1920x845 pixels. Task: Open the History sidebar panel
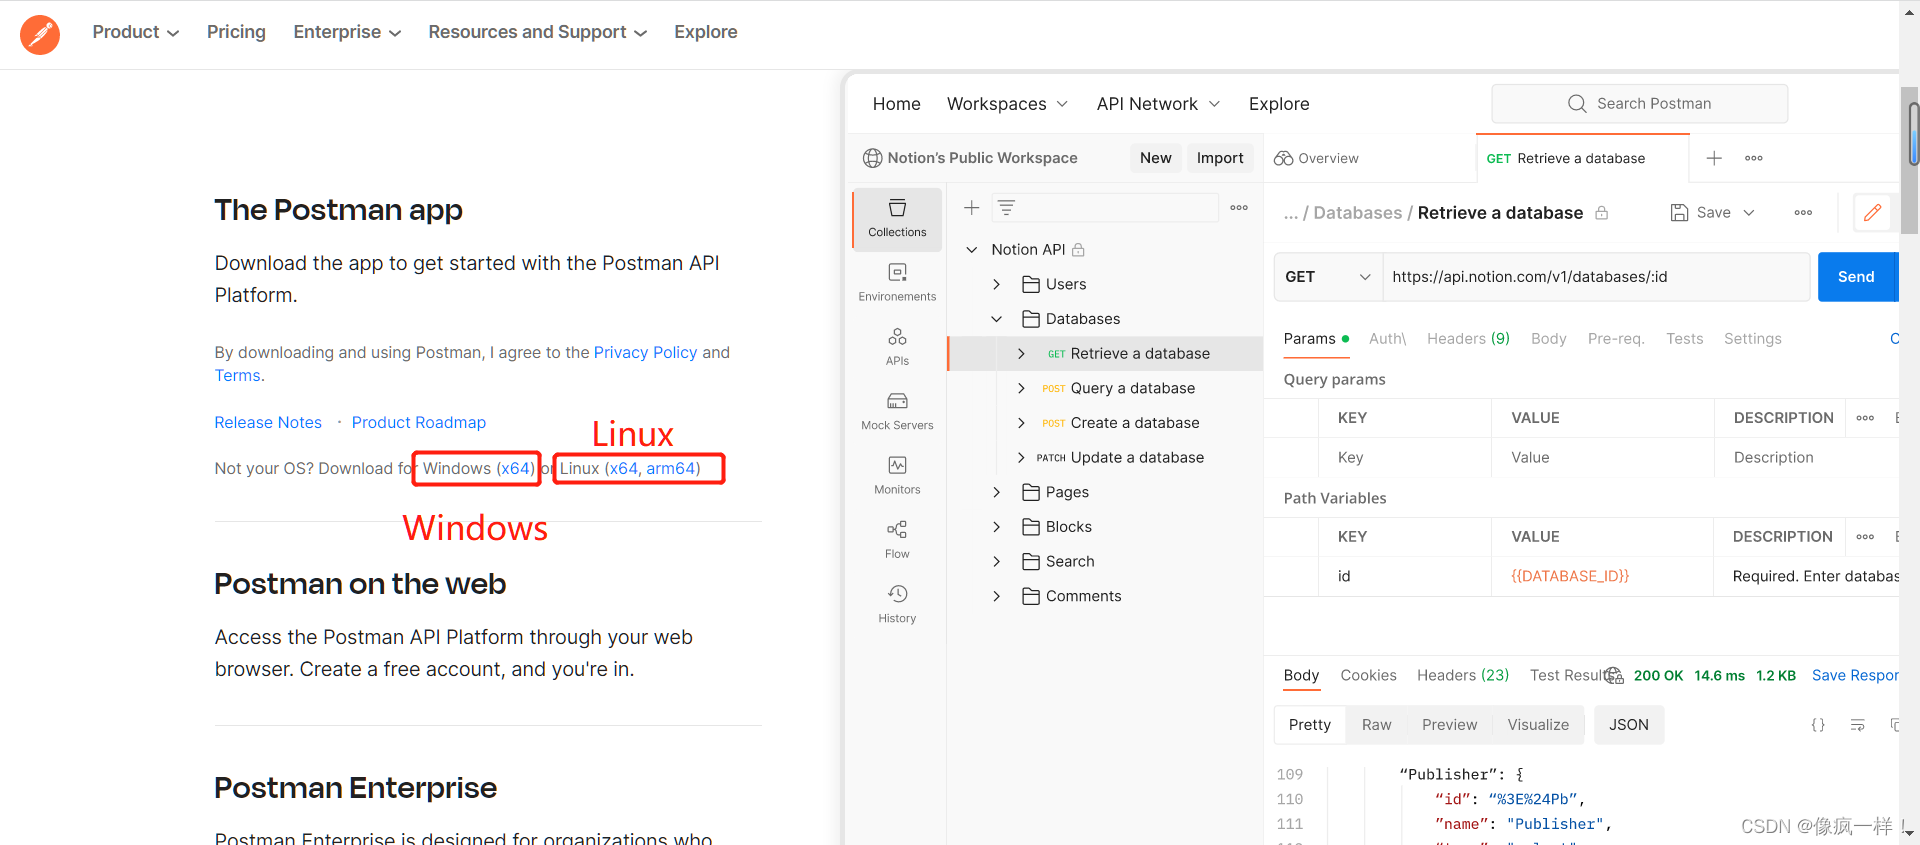pos(897,604)
